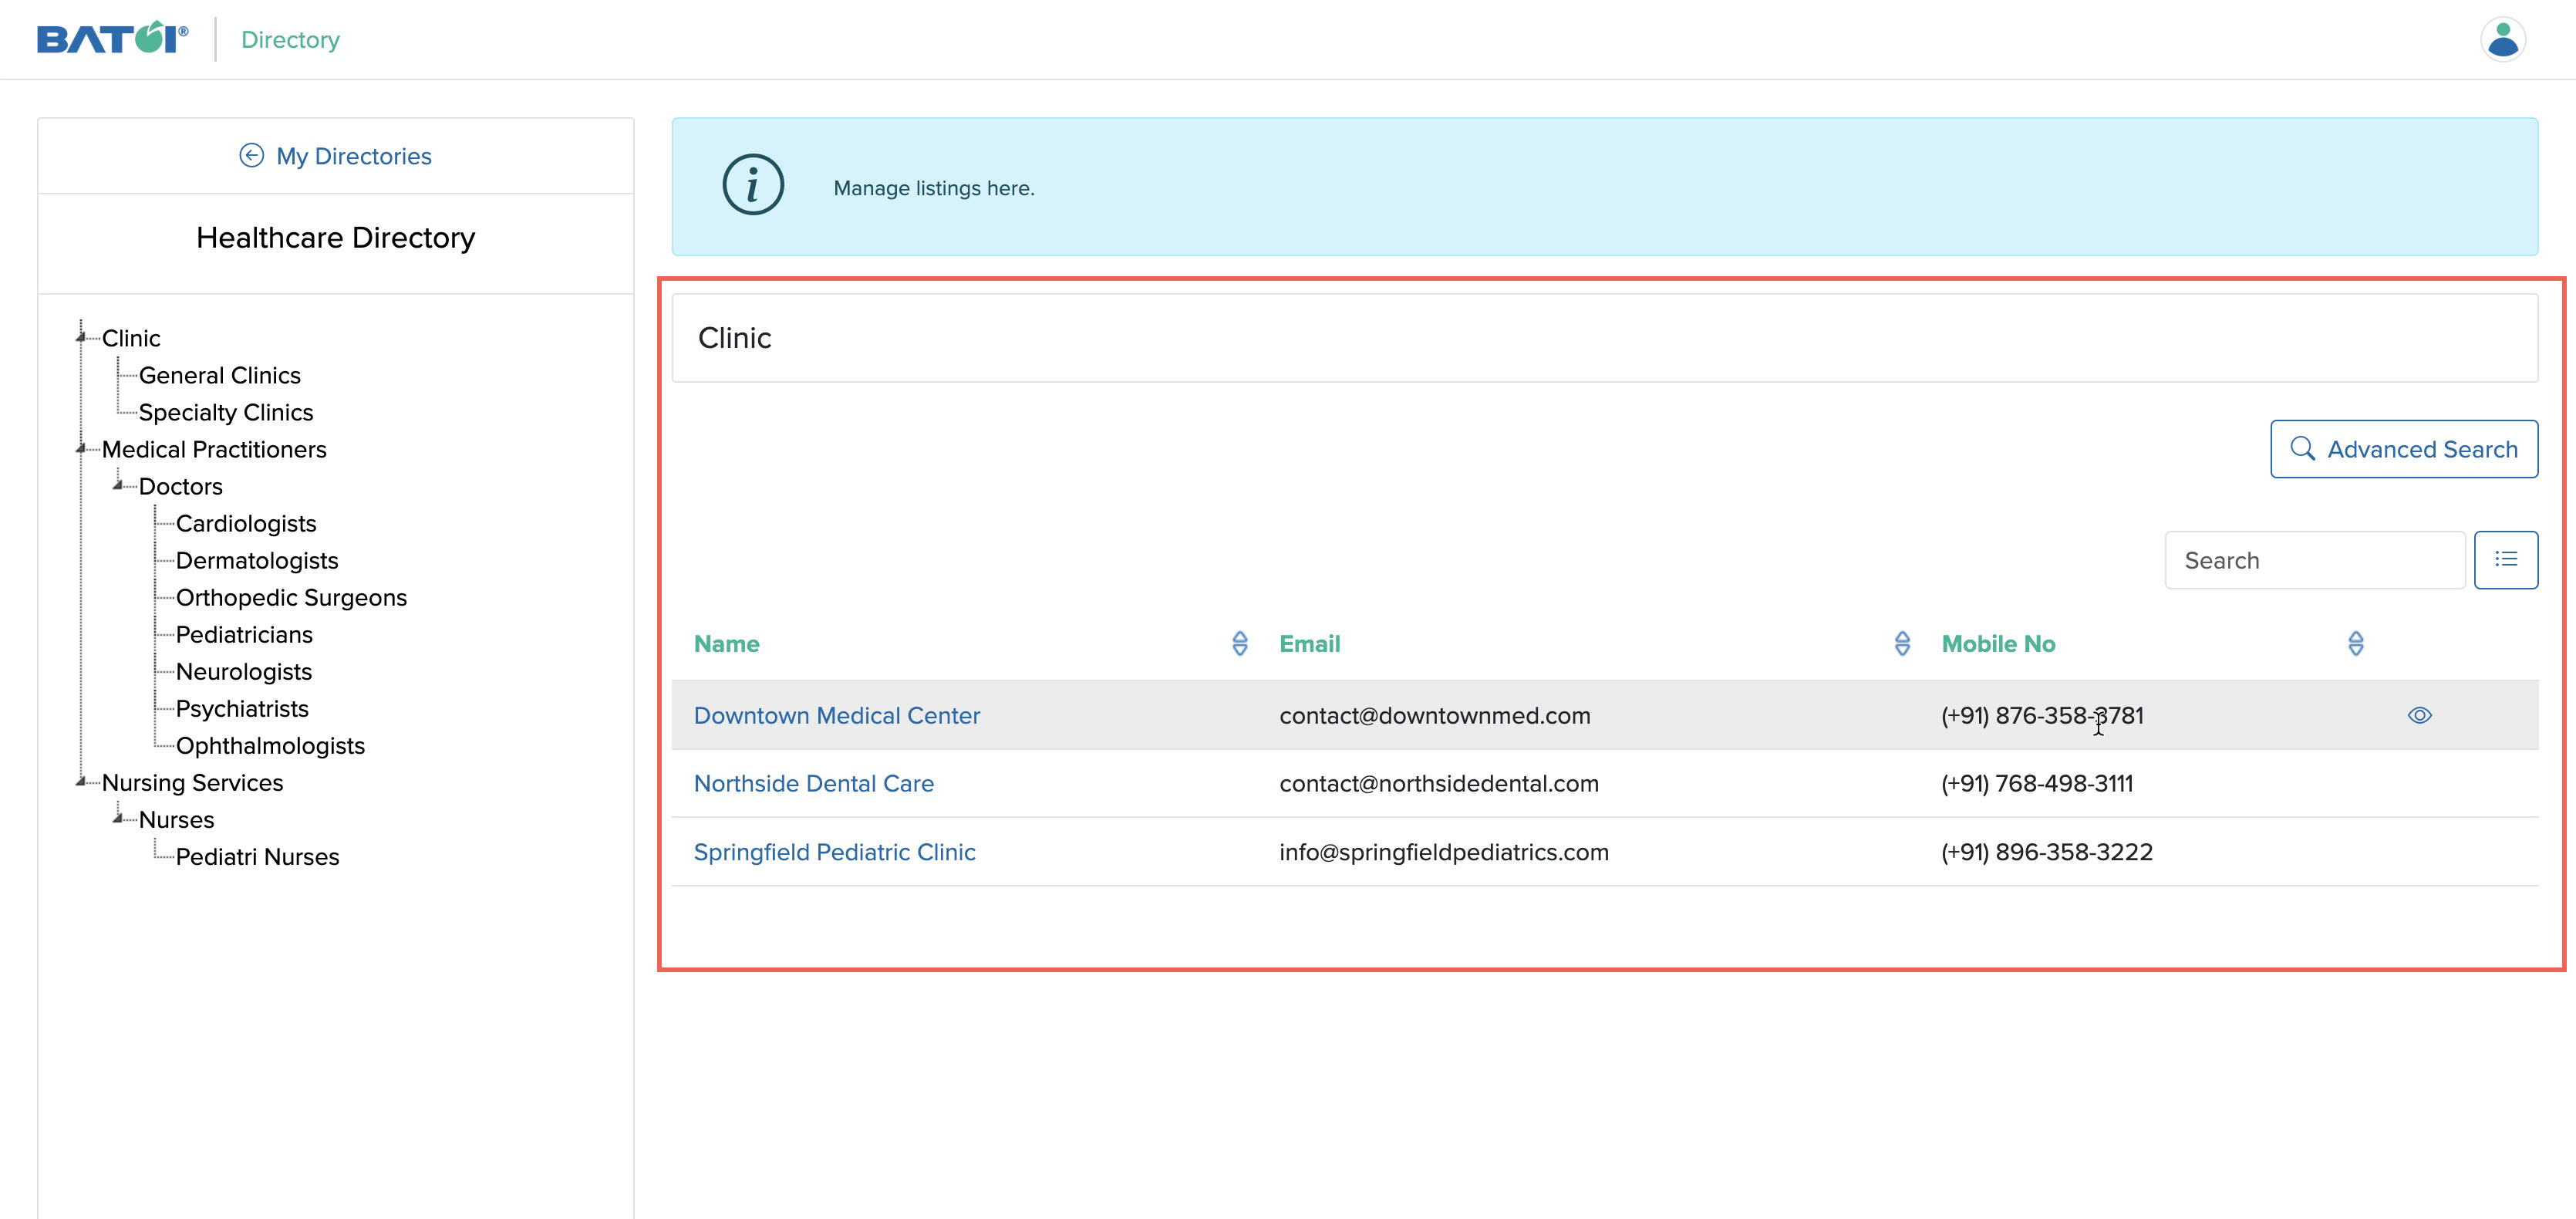Collapse the Doctors tree node
This screenshot has width=2576, height=1219.
(119, 485)
